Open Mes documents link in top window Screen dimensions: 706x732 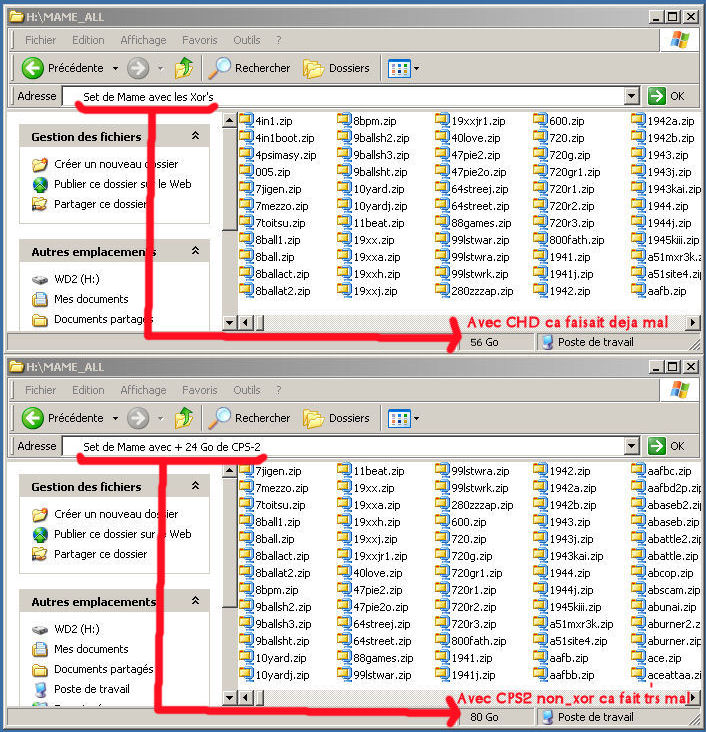(80, 299)
